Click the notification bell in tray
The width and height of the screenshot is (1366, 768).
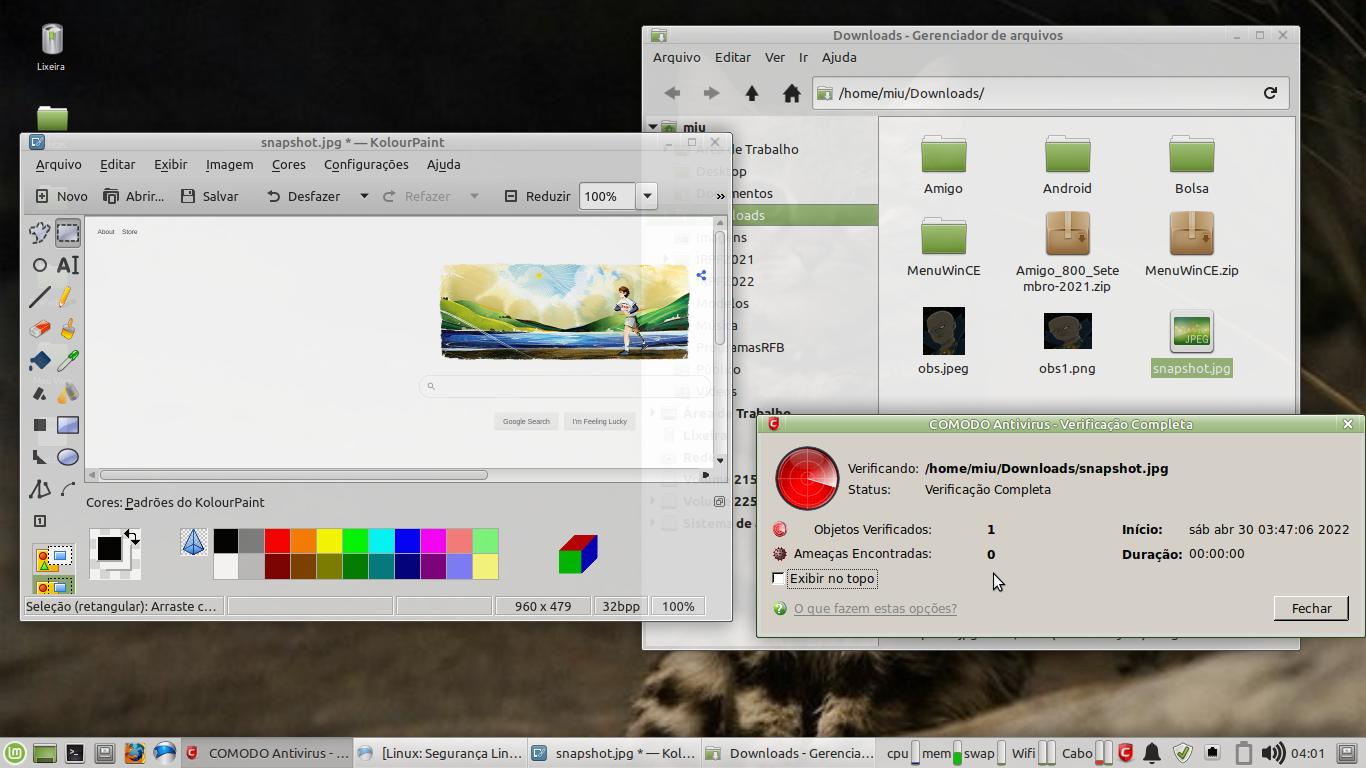click(x=1152, y=753)
